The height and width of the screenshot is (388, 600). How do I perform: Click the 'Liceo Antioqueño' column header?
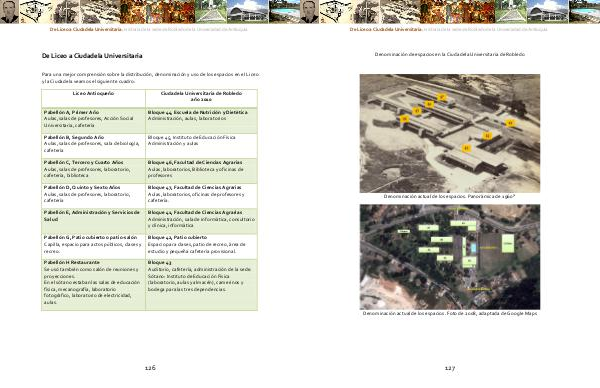point(93,98)
